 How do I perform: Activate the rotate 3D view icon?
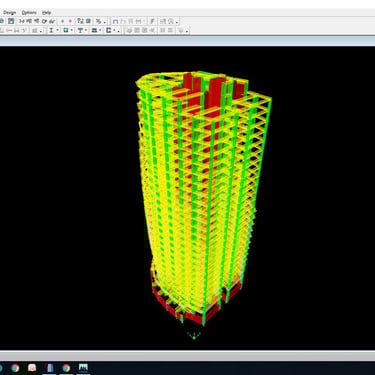click(x=44, y=21)
